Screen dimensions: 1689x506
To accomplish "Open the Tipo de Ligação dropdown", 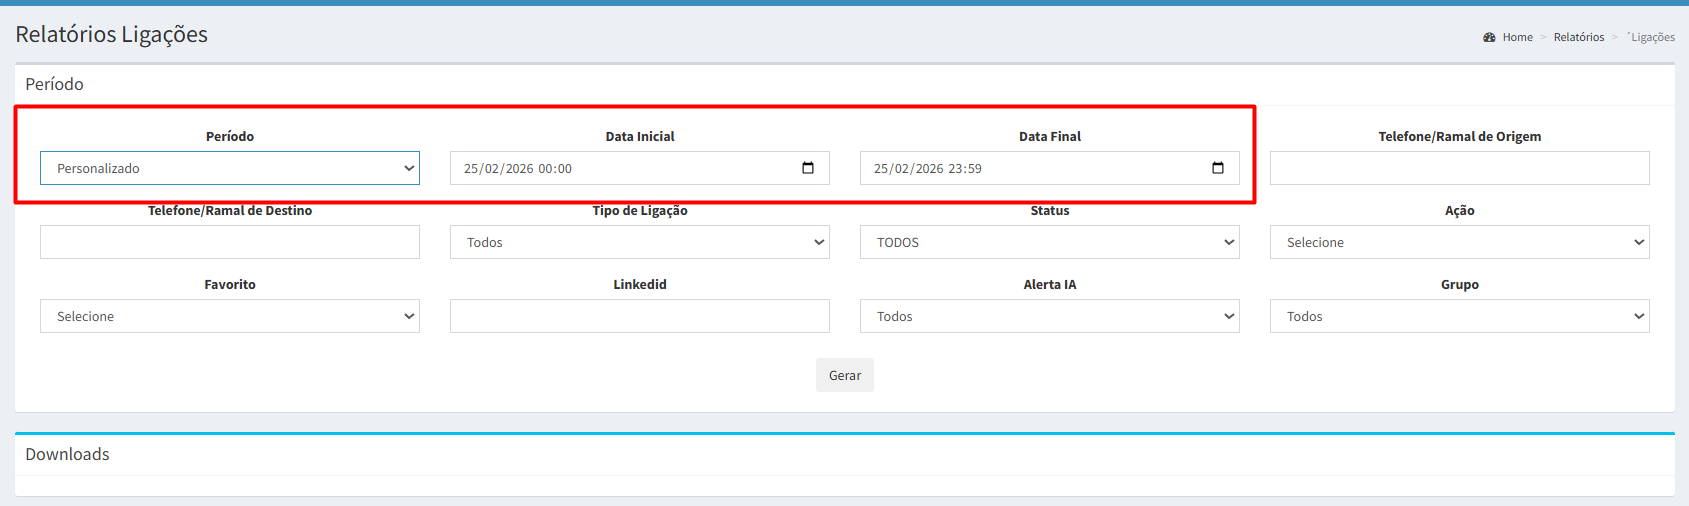I will click(x=640, y=242).
